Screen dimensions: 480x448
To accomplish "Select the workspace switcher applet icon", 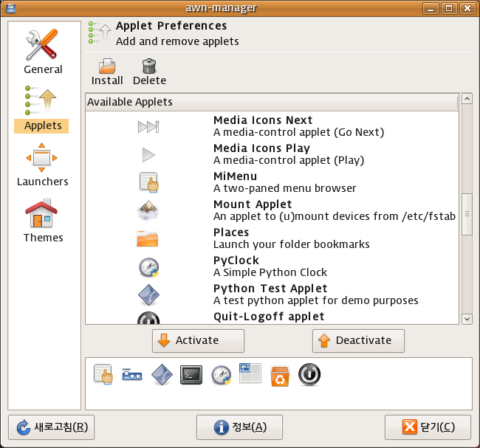I will click(x=250, y=373).
